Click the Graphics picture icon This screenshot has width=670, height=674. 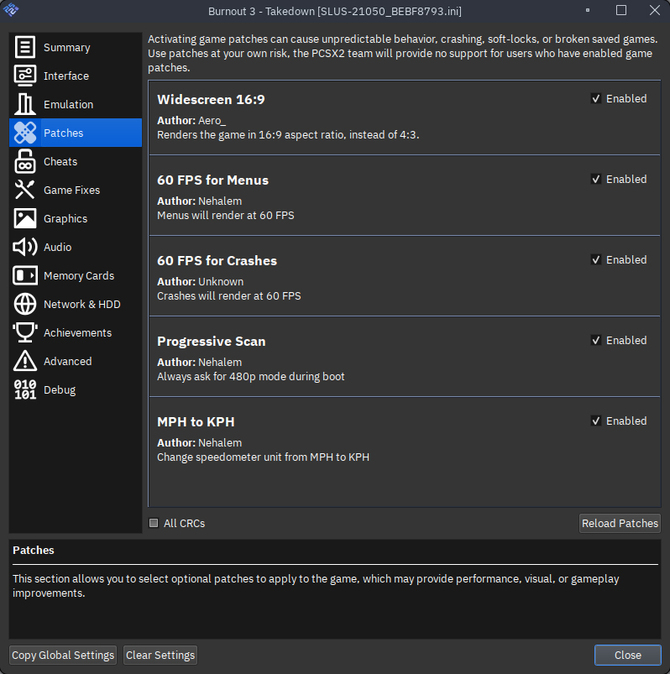pos(25,218)
